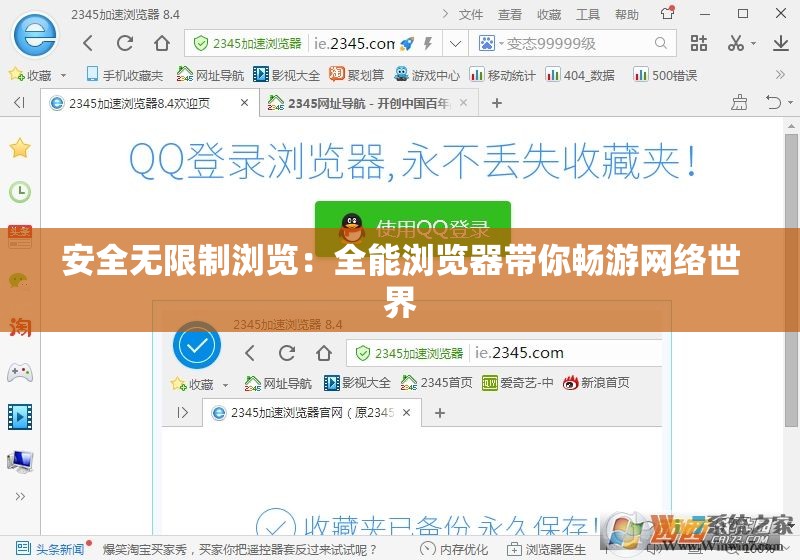The height and width of the screenshot is (560, 800).
Task: Click the lightning speed mode icon
Action: click(428, 44)
